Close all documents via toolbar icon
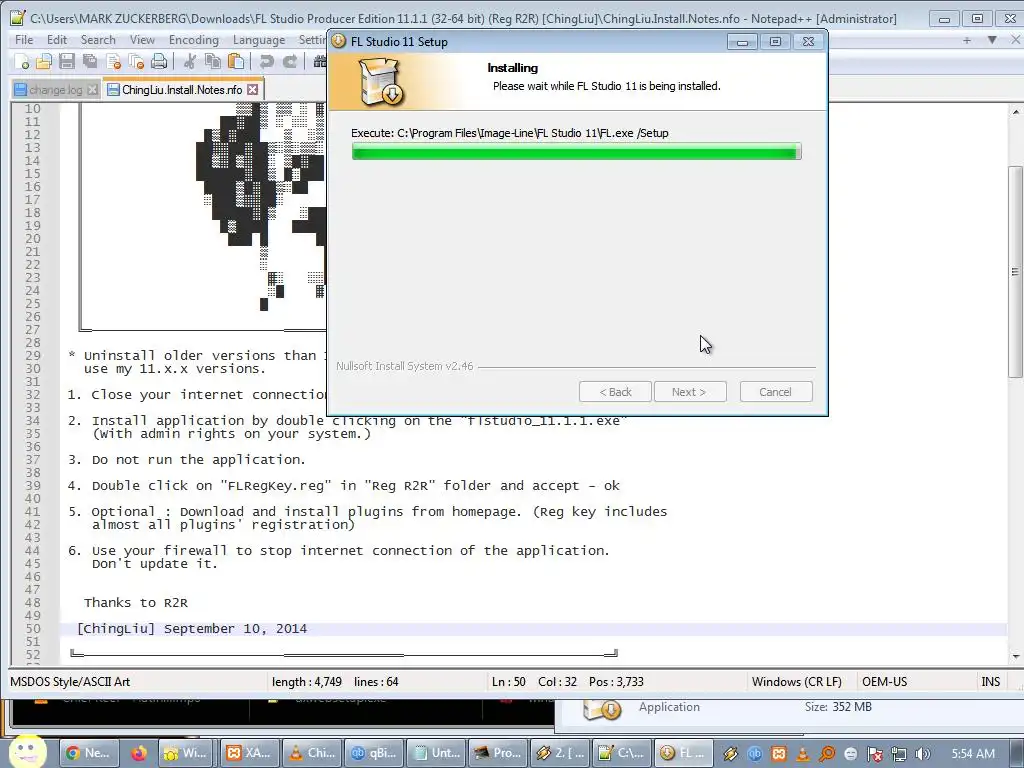The height and width of the screenshot is (768, 1024). coord(136,62)
